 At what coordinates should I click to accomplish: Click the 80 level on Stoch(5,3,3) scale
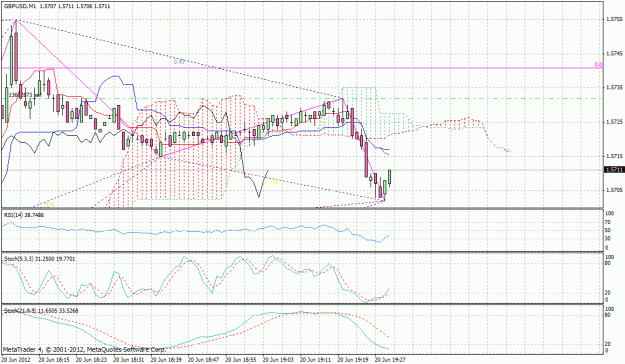tap(608, 264)
